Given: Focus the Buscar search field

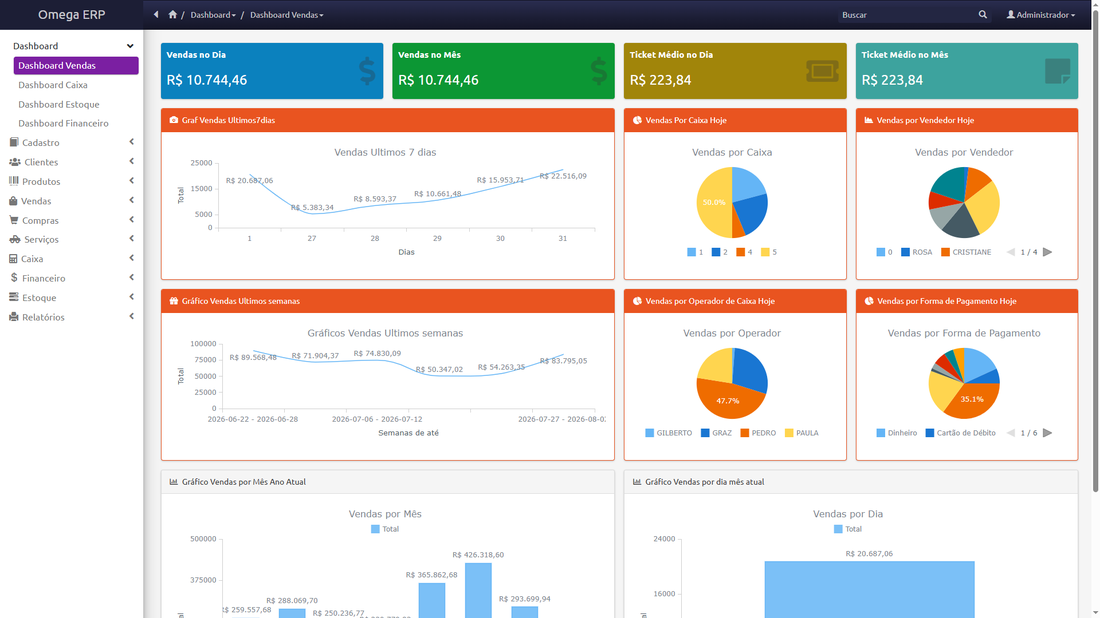Looking at the screenshot, I should [x=908, y=15].
